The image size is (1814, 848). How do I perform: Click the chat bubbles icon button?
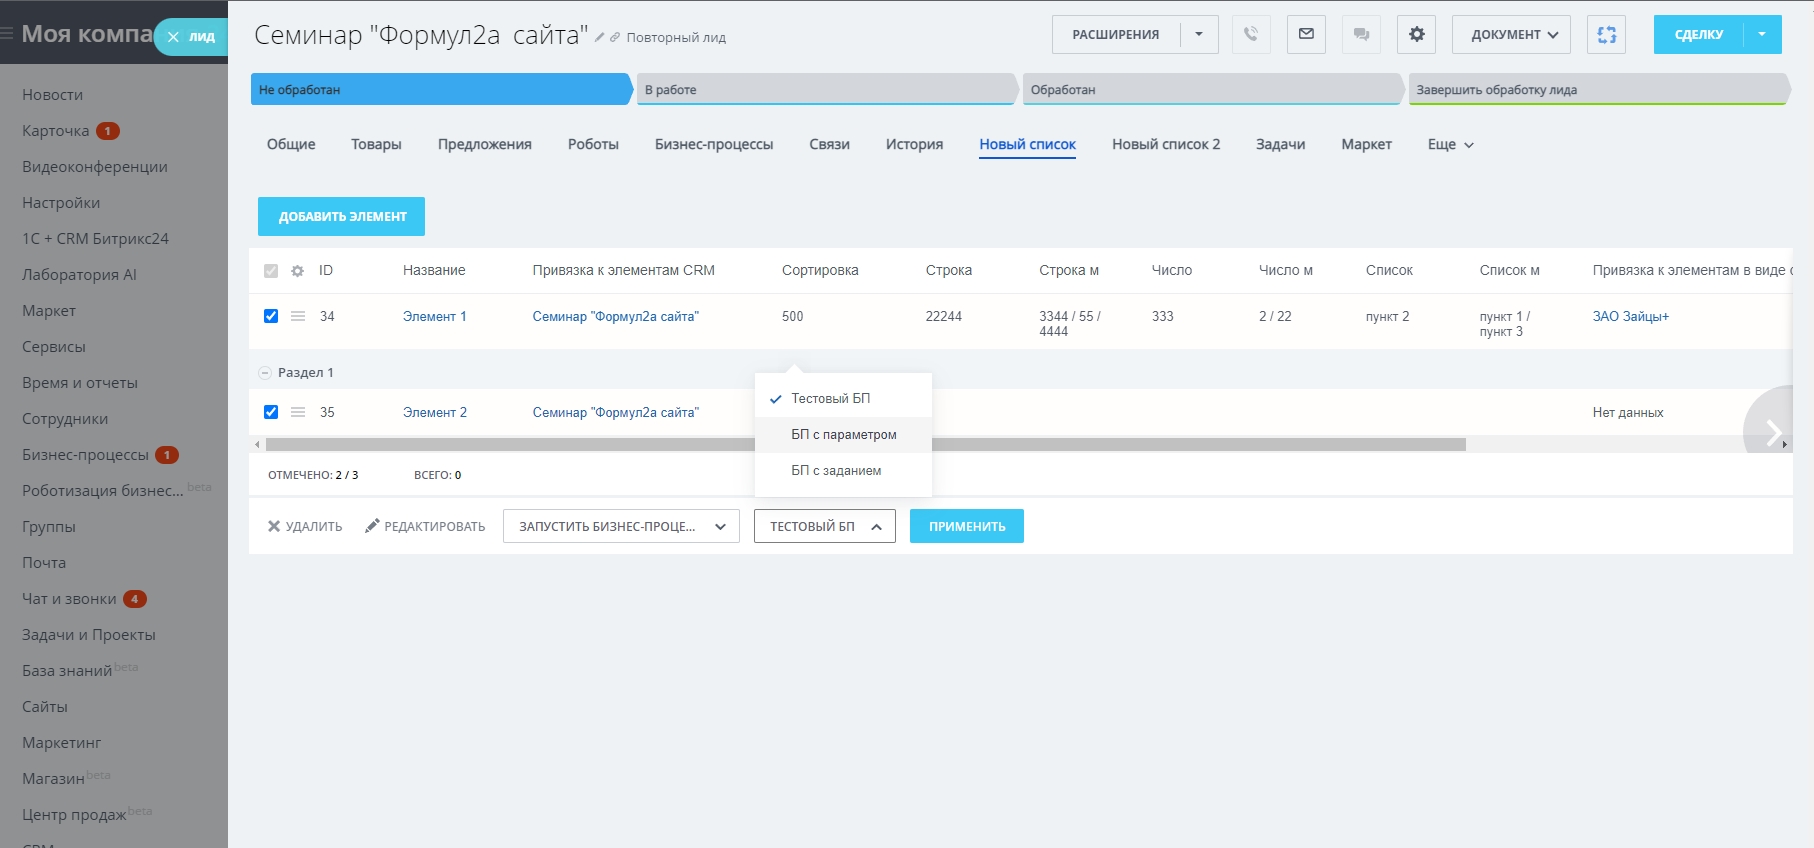1361,34
